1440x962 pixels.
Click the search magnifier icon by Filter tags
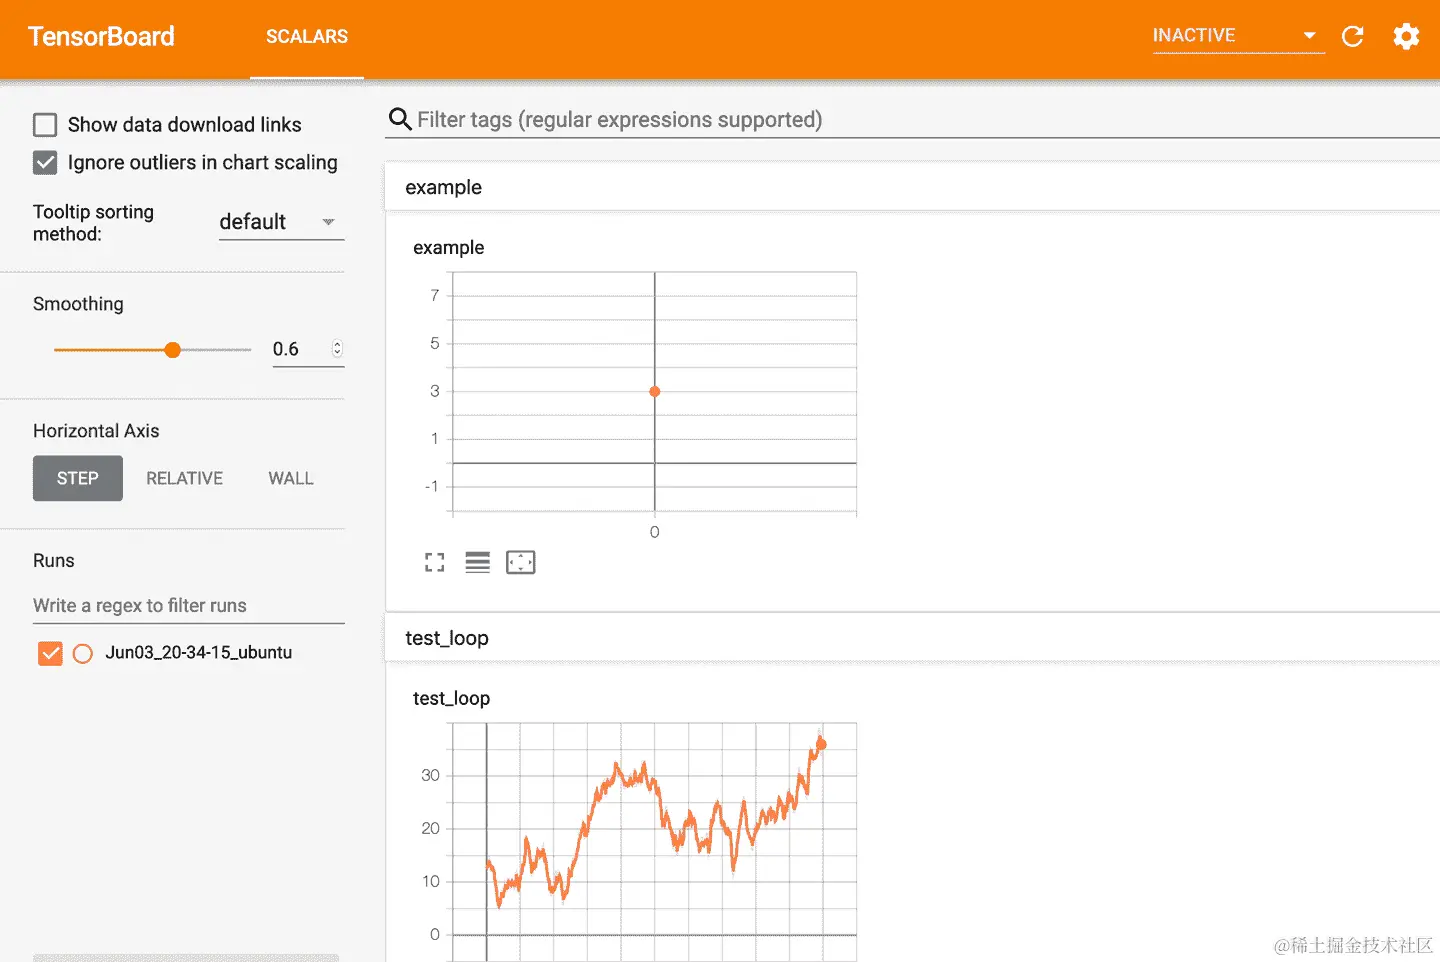pyautogui.click(x=400, y=120)
